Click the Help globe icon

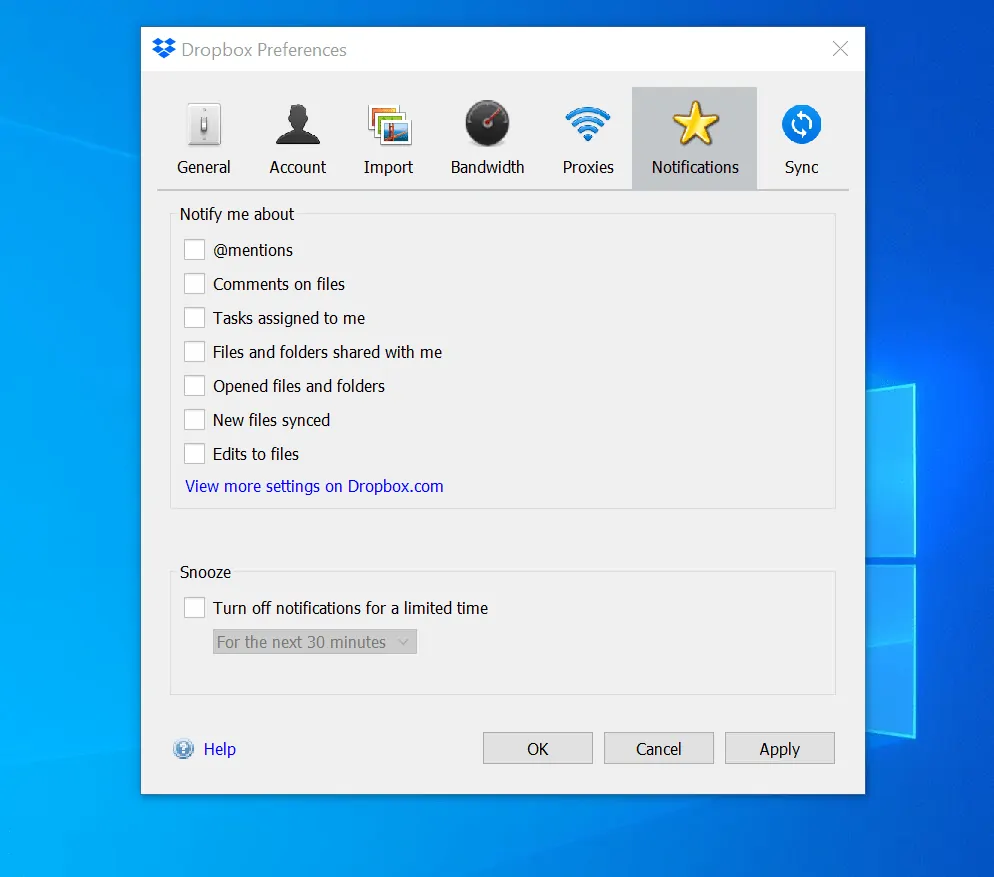click(183, 749)
